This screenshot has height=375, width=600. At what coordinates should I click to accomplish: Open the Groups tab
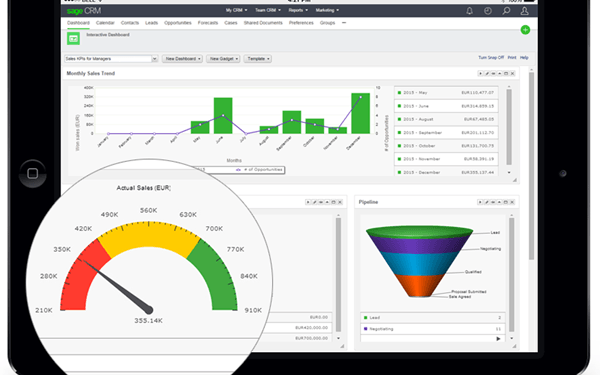pos(327,23)
